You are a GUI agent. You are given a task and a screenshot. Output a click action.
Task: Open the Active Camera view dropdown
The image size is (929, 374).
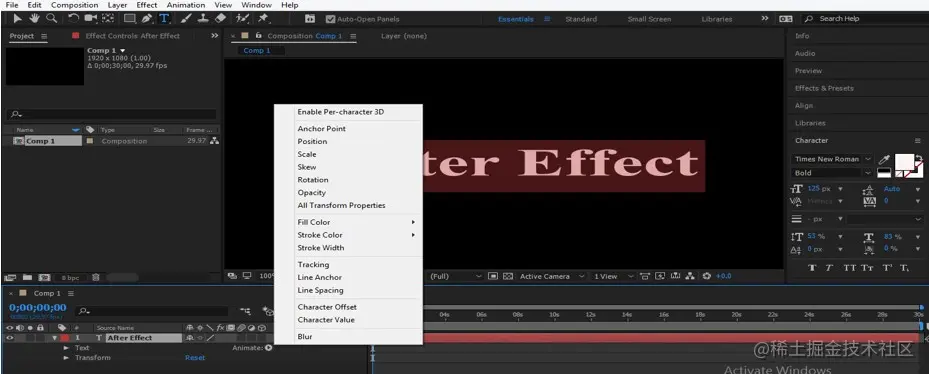pyautogui.click(x=552, y=276)
